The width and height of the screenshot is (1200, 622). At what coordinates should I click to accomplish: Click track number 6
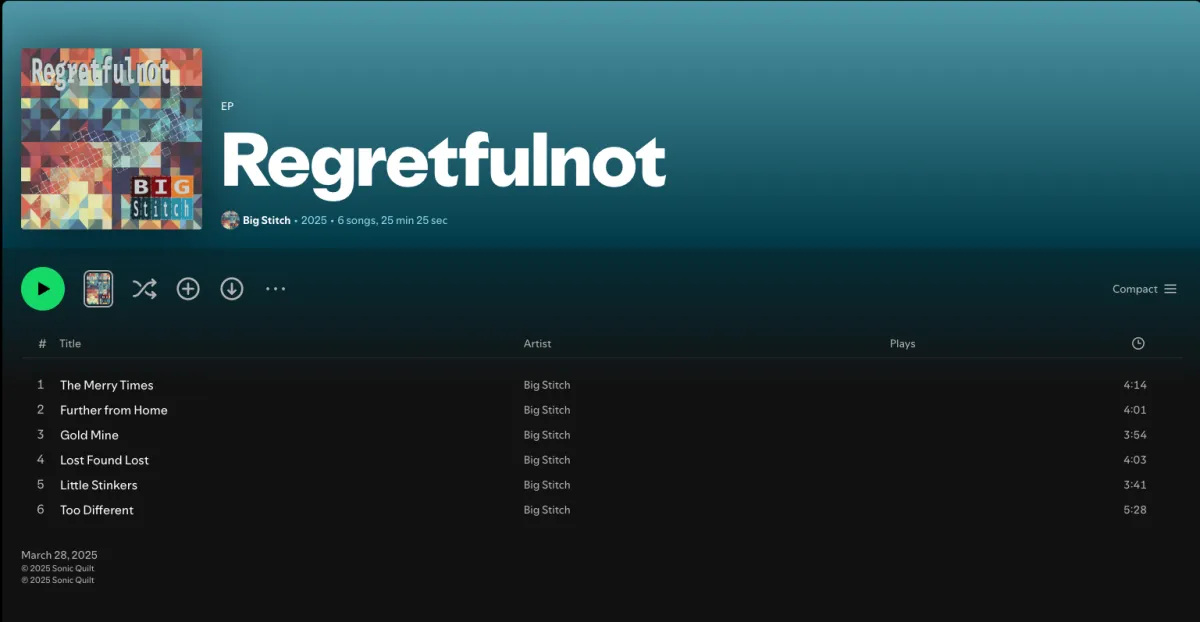click(x=41, y=510)
